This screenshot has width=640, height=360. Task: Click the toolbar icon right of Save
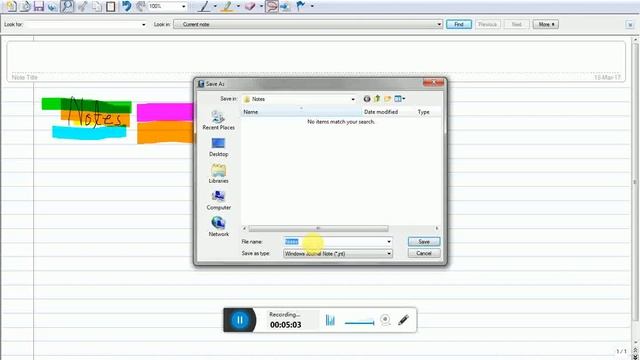pos(52,6)
